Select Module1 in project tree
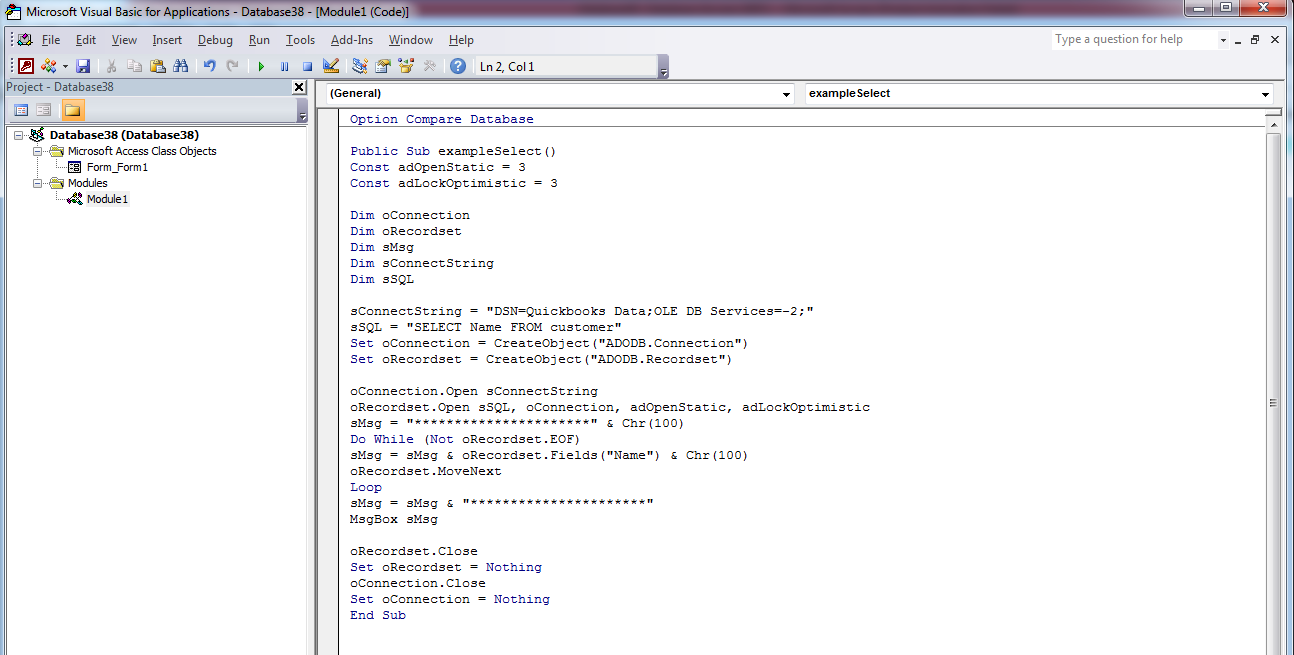The image size is (1294, 655). [107, 199]
